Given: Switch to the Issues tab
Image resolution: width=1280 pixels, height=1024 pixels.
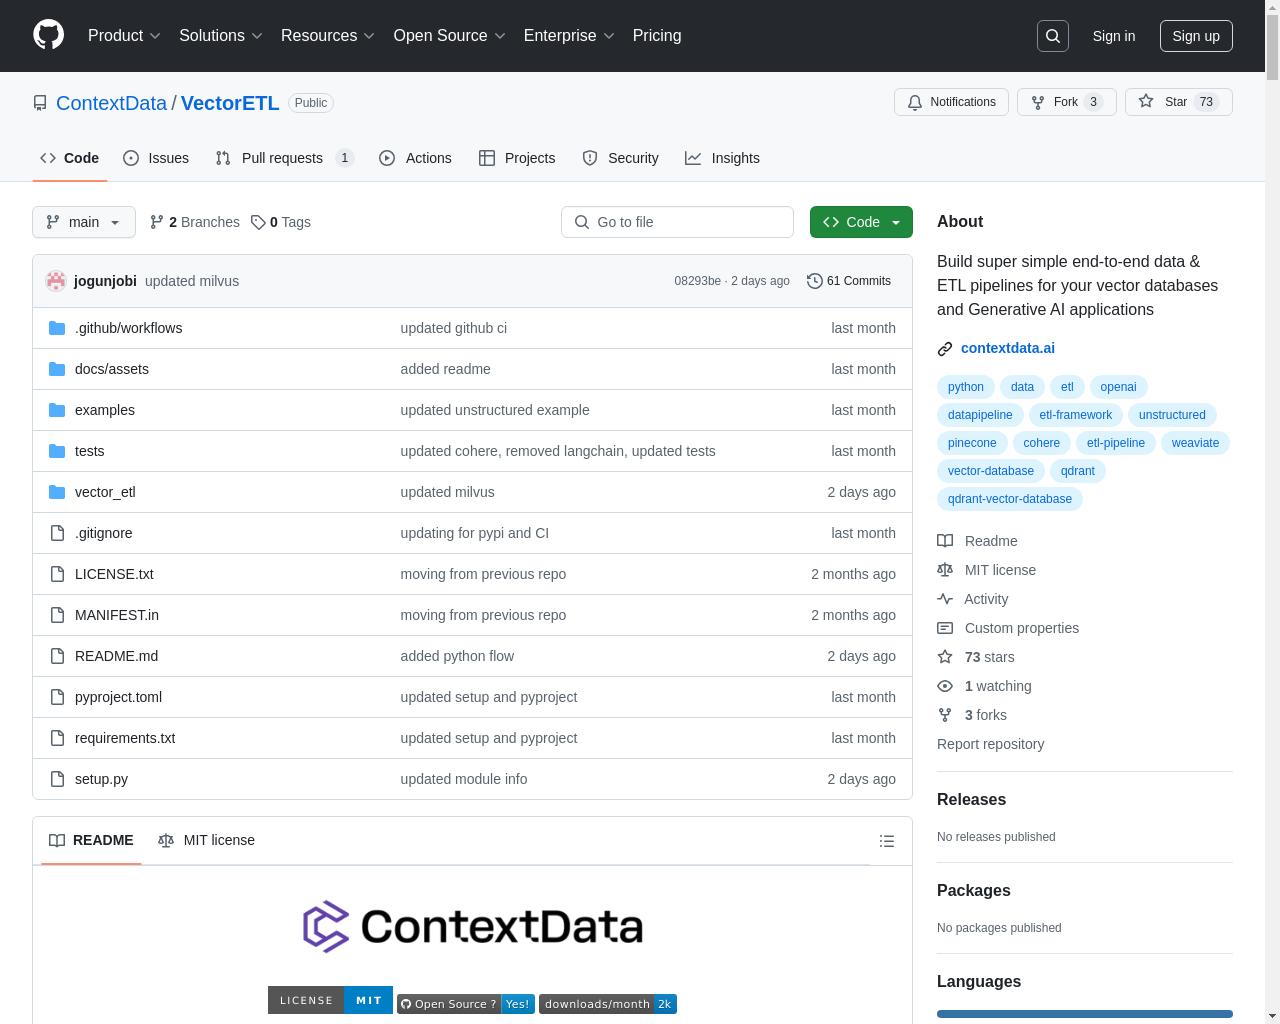Looking at the screenshot, I should pos(156,158).
